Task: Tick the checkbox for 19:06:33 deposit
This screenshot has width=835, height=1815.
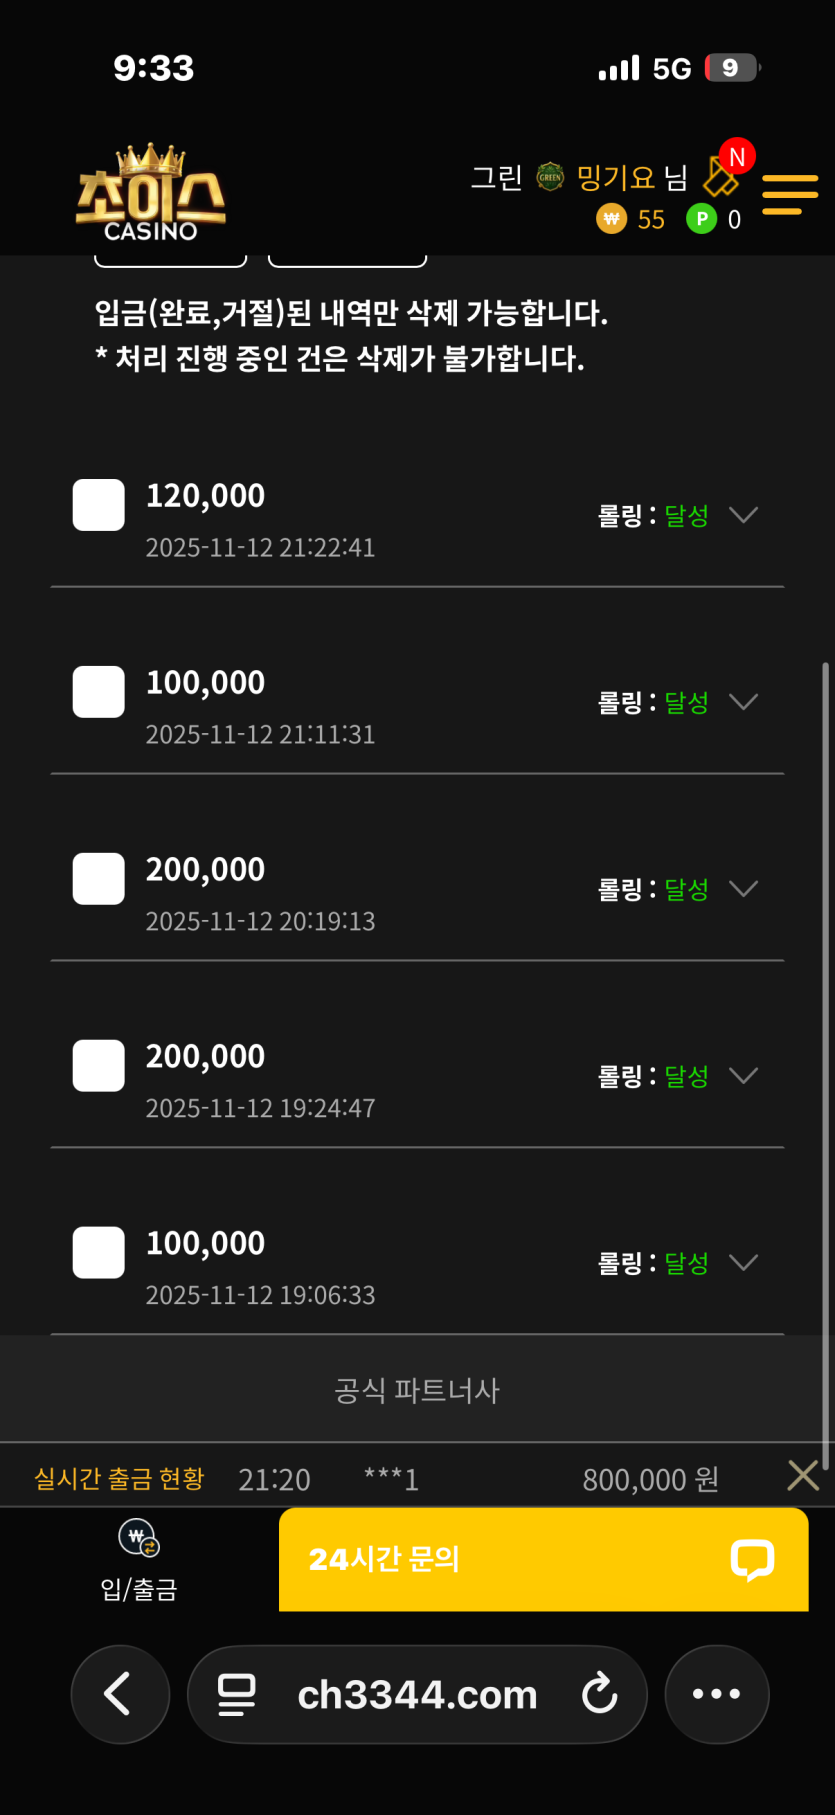Action: [x=99, y=1252]
